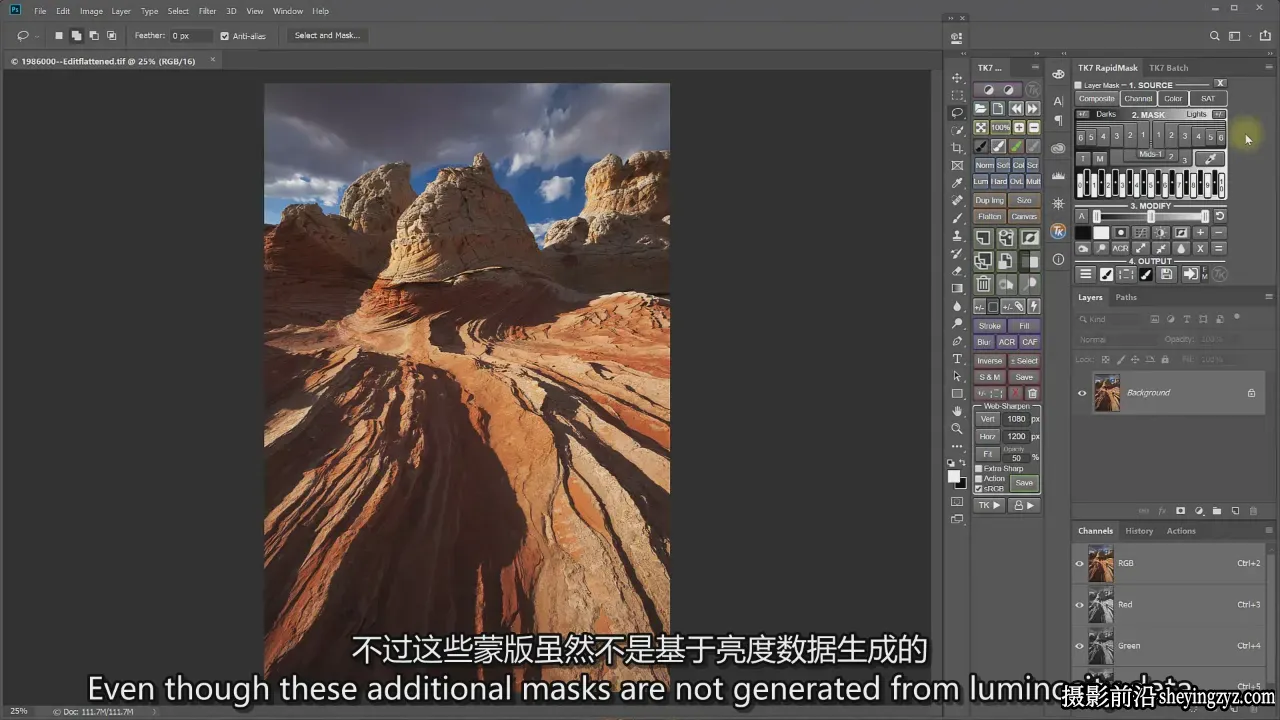Select the Hand tool

click(957, 411)
